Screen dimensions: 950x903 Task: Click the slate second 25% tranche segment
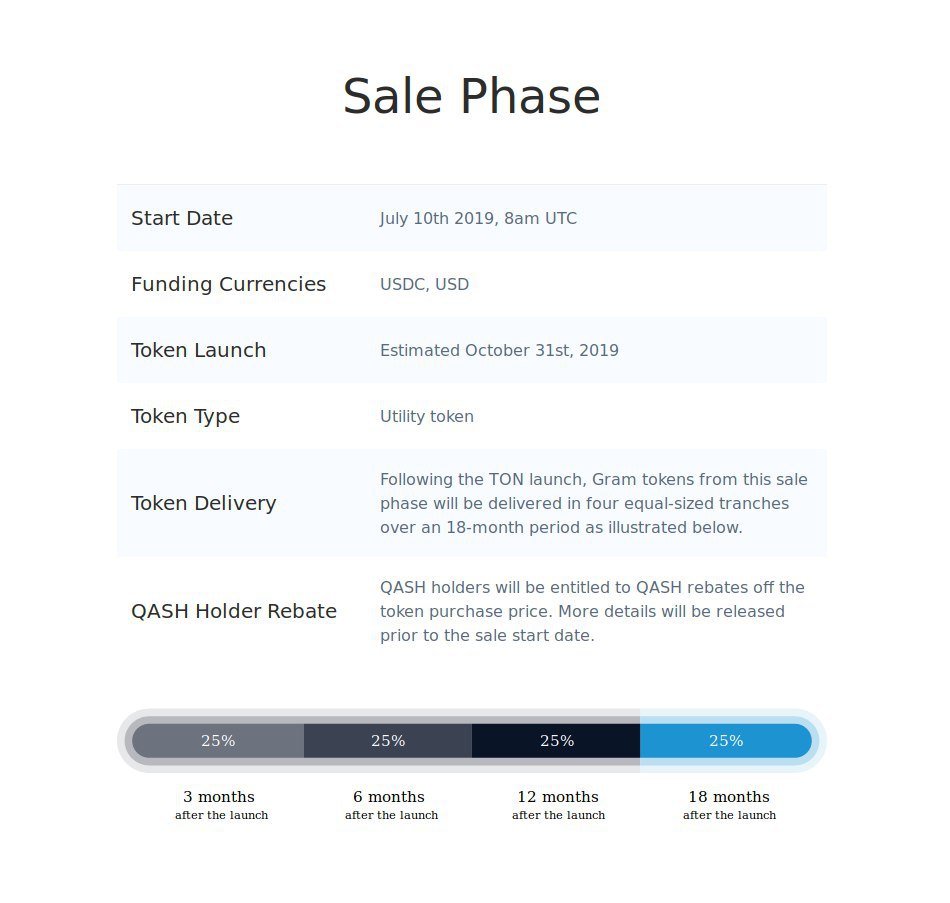[x=388, y=741]
